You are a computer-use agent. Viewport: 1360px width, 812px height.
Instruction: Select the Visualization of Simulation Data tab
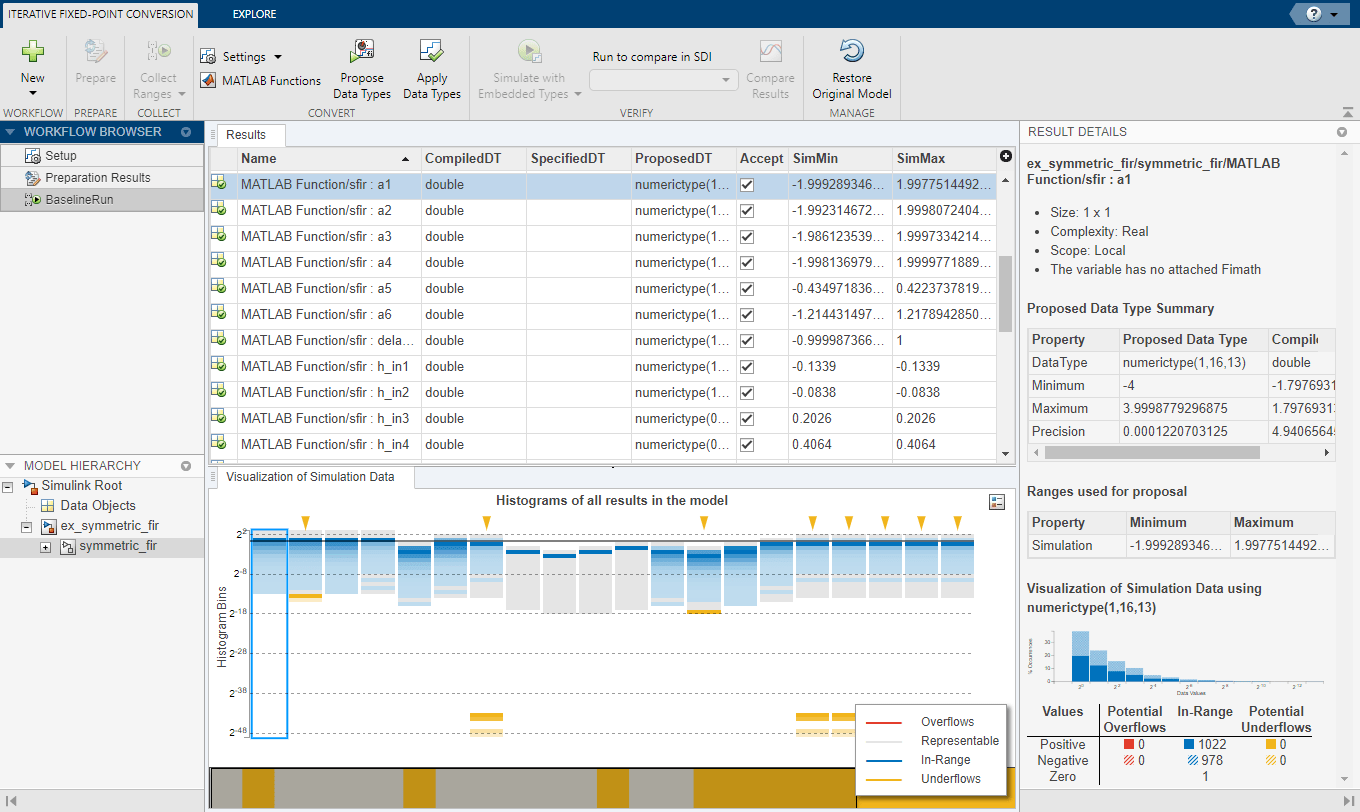pos(310,477)
